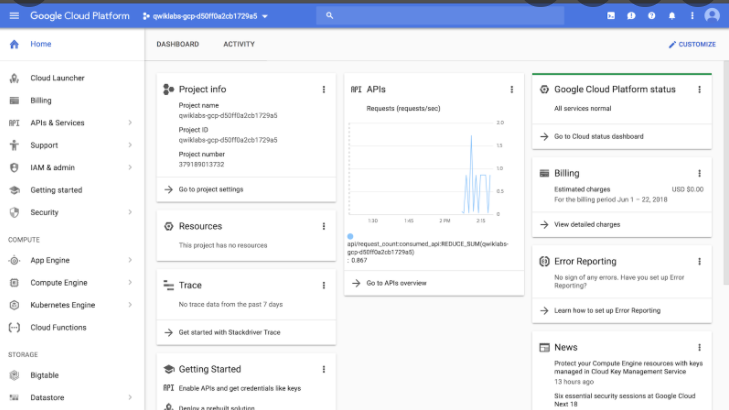Open Project info card options menu
The image size is (729, 410).
pos(324,89)
